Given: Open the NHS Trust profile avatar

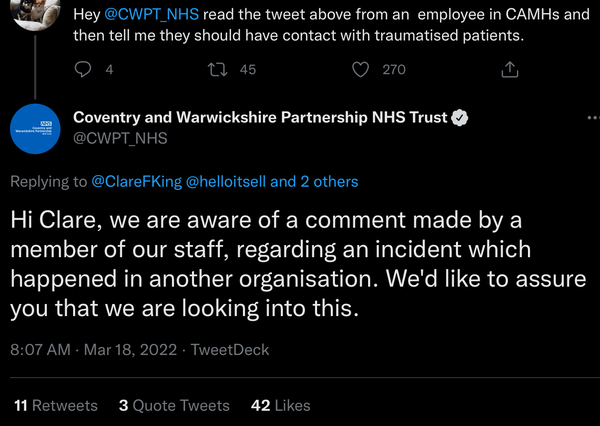Looking at the screenshot, I should click(36, 128).
